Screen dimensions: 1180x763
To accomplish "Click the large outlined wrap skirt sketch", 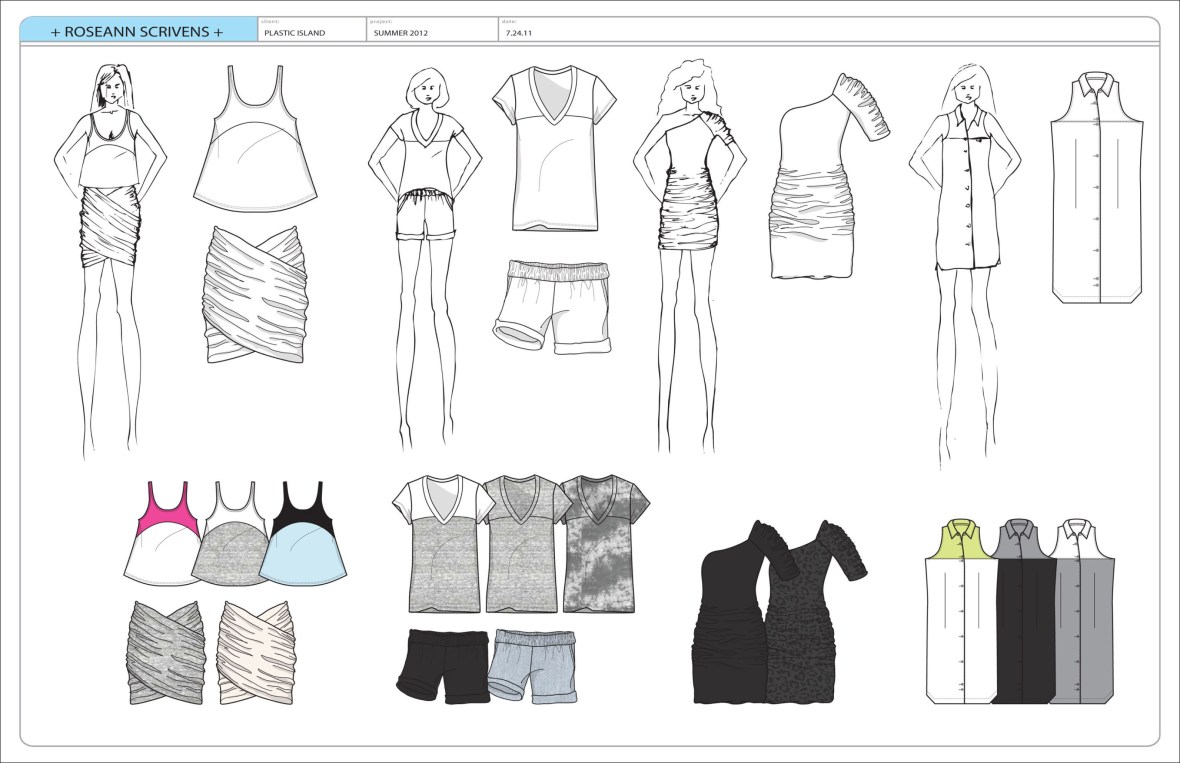I will pos(255,295).
